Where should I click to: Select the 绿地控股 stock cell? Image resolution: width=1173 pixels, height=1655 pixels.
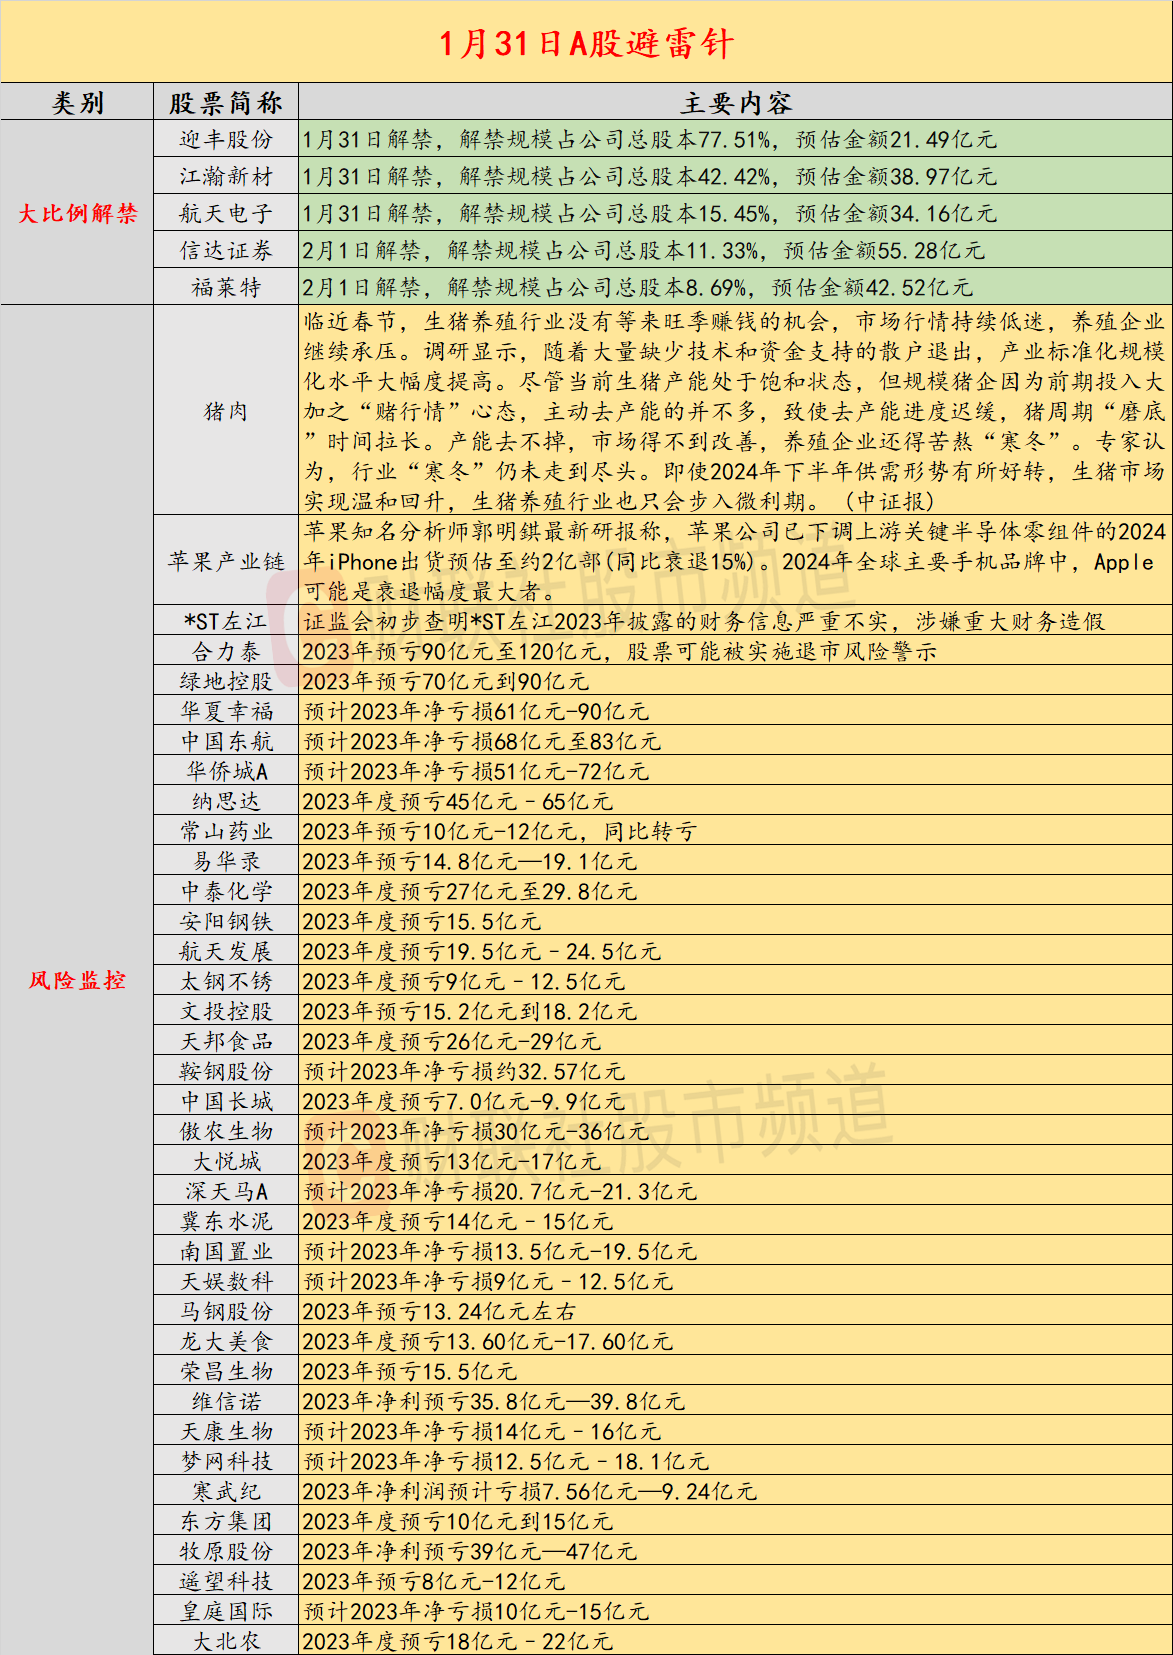point(226,681)
